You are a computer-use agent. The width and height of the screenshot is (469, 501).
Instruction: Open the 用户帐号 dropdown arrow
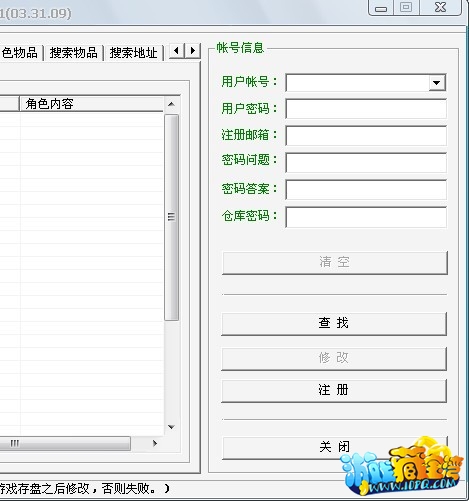point(437,83)
